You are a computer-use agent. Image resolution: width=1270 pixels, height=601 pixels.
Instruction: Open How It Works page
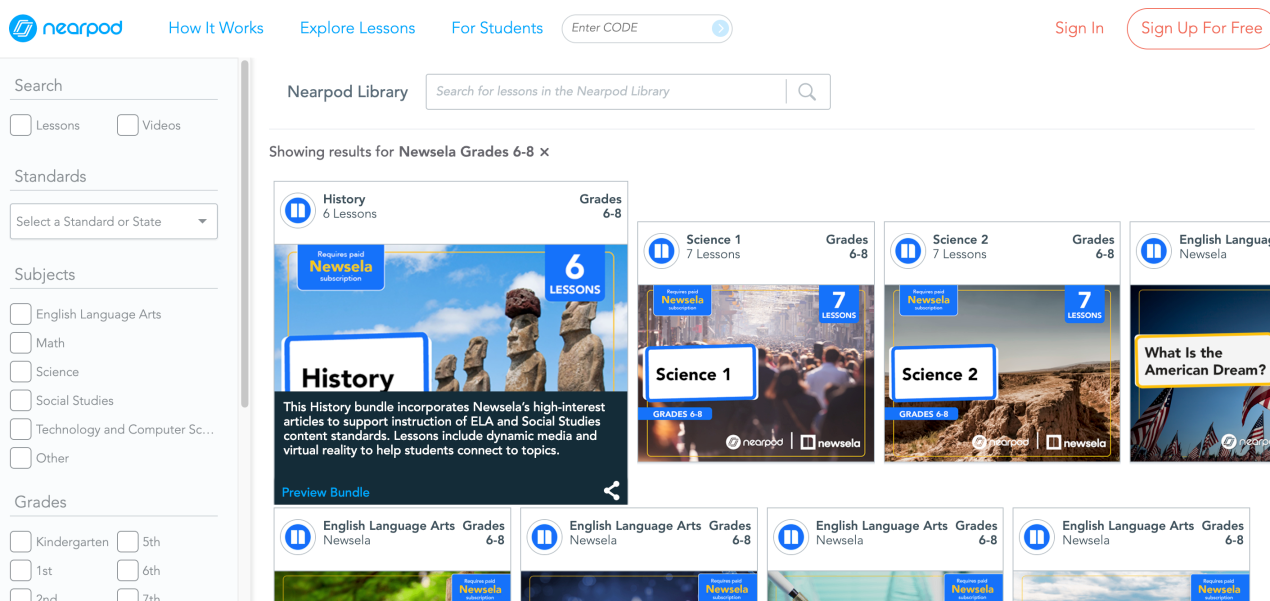pos(216,28)
